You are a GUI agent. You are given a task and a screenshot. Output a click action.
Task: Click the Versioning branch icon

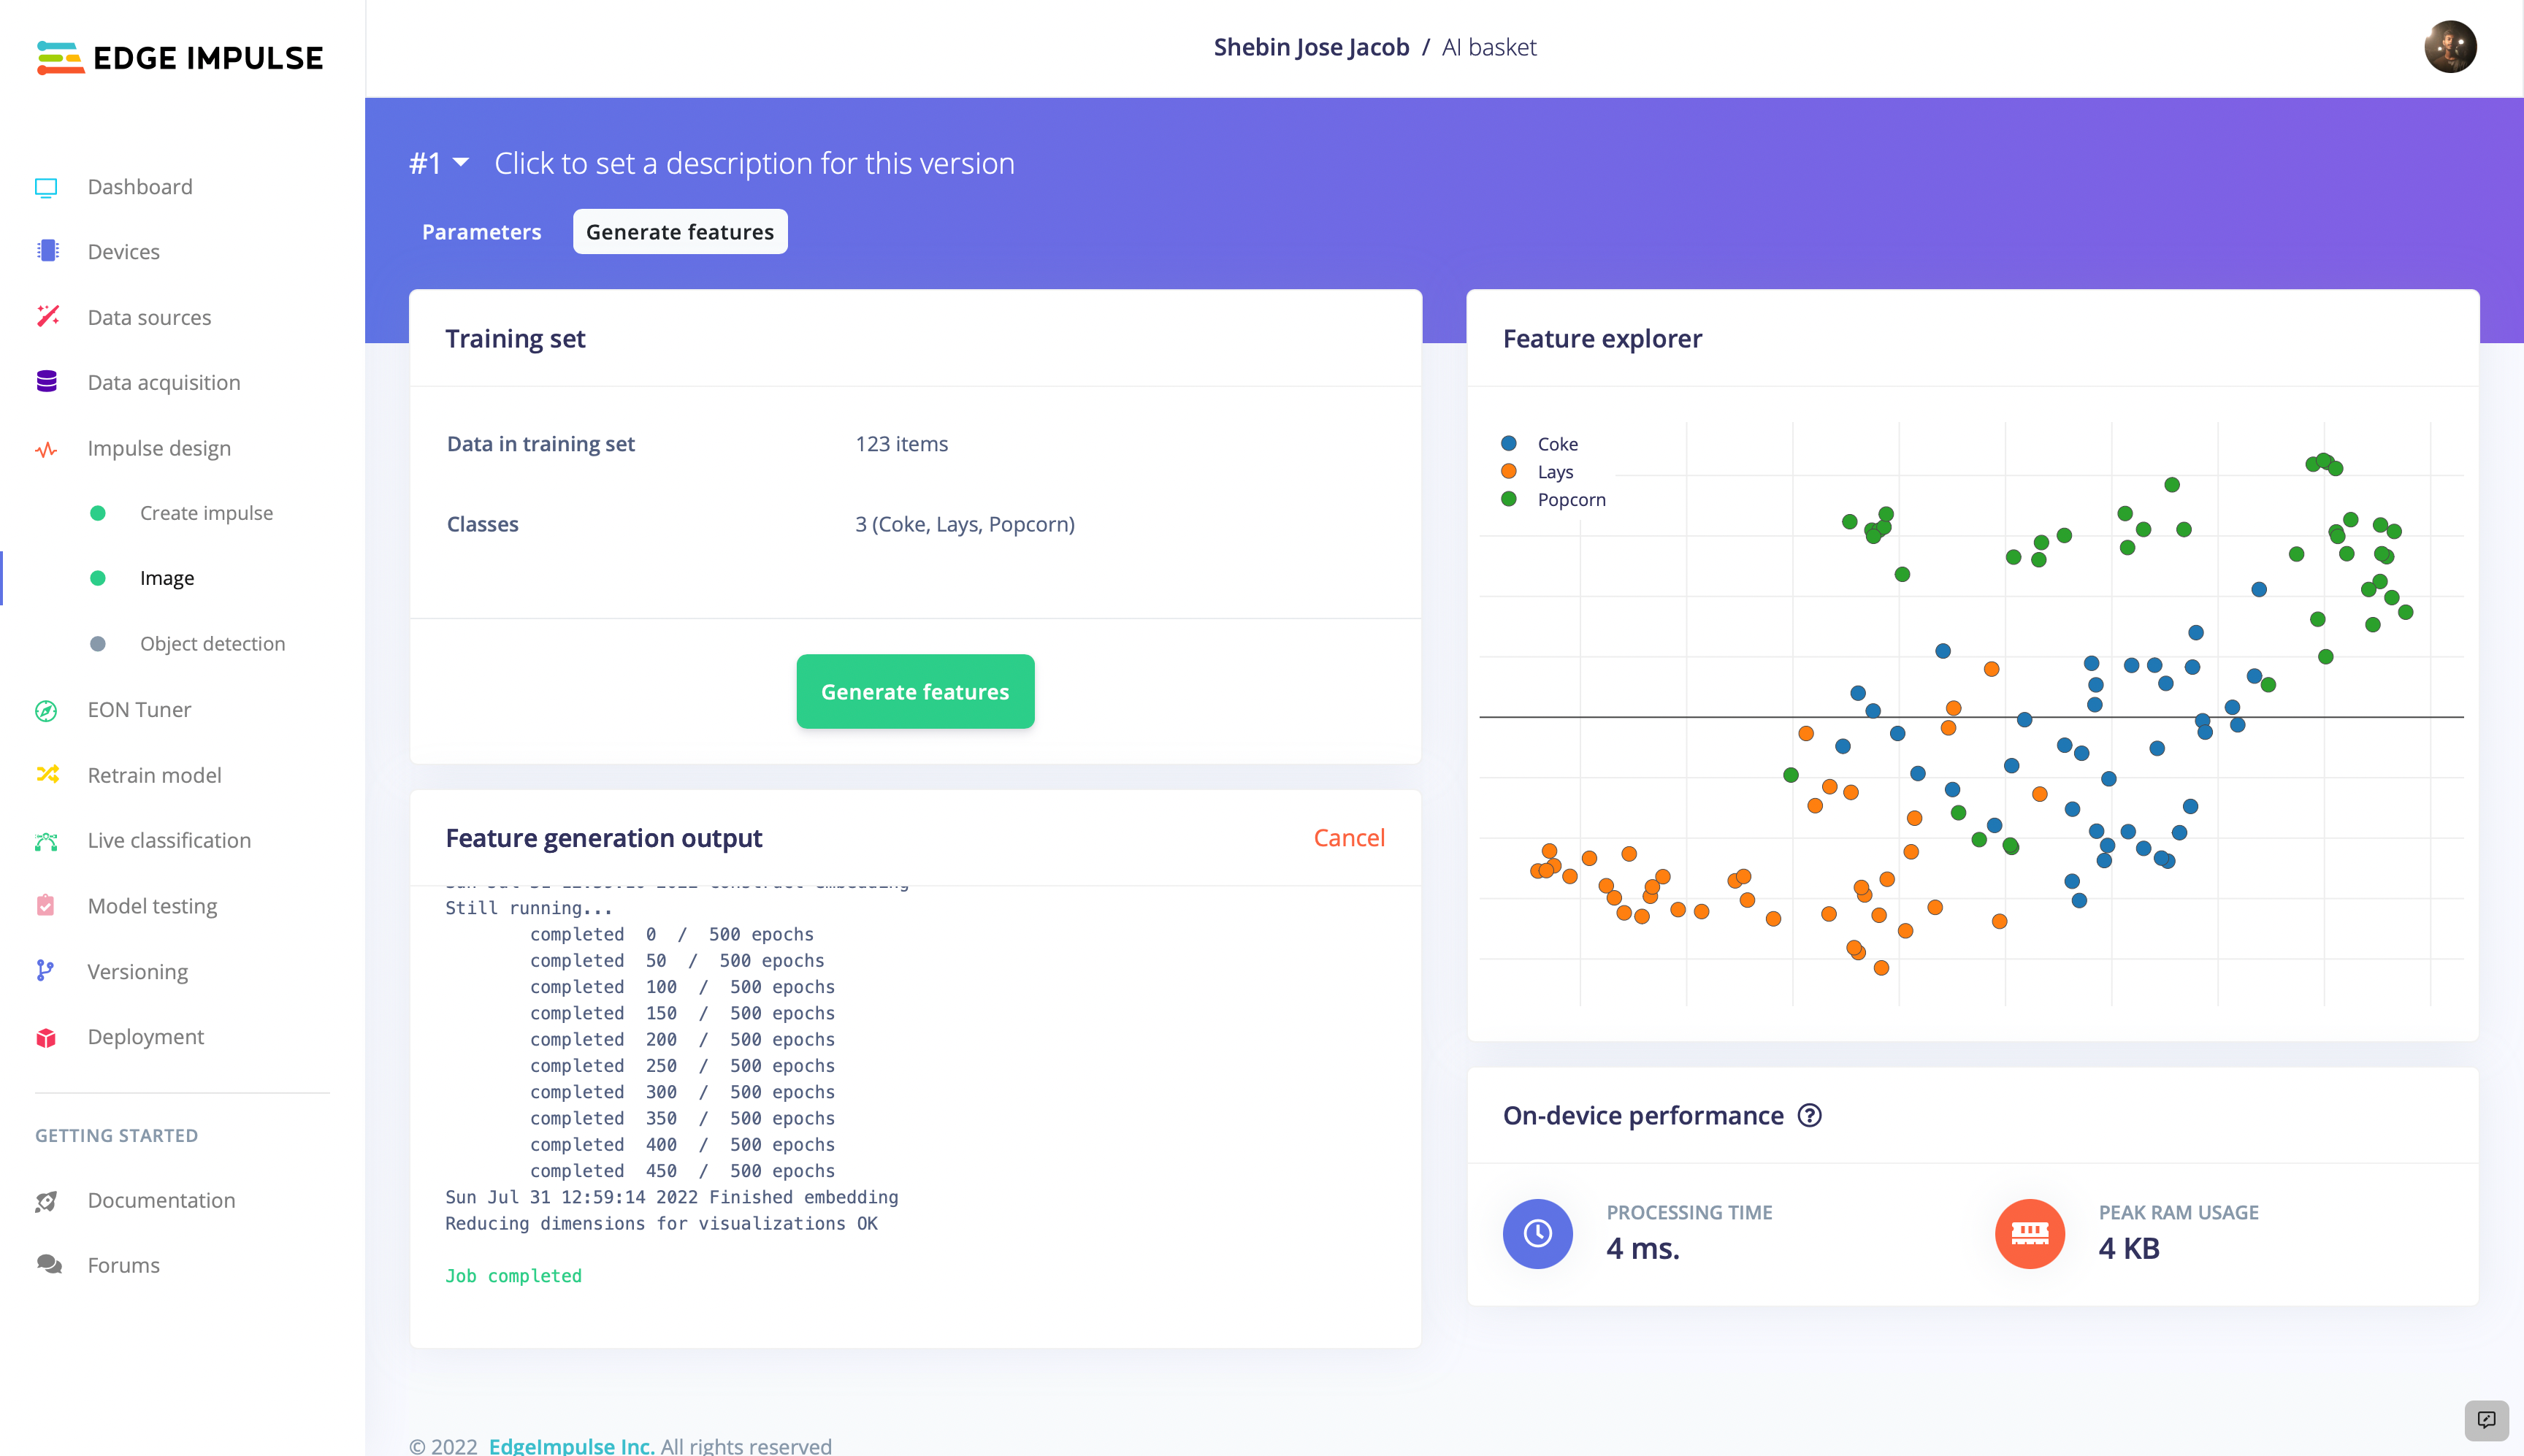pos(45,971)
